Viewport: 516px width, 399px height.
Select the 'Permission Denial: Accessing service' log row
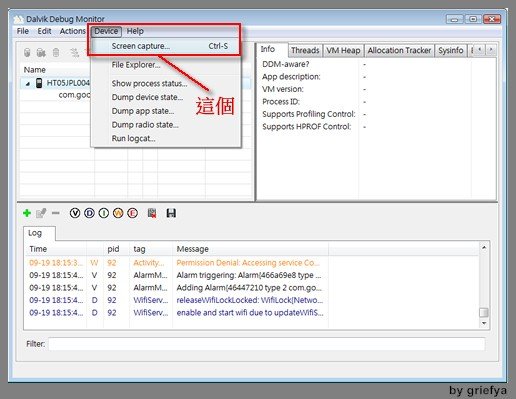[x=252, y=263]
